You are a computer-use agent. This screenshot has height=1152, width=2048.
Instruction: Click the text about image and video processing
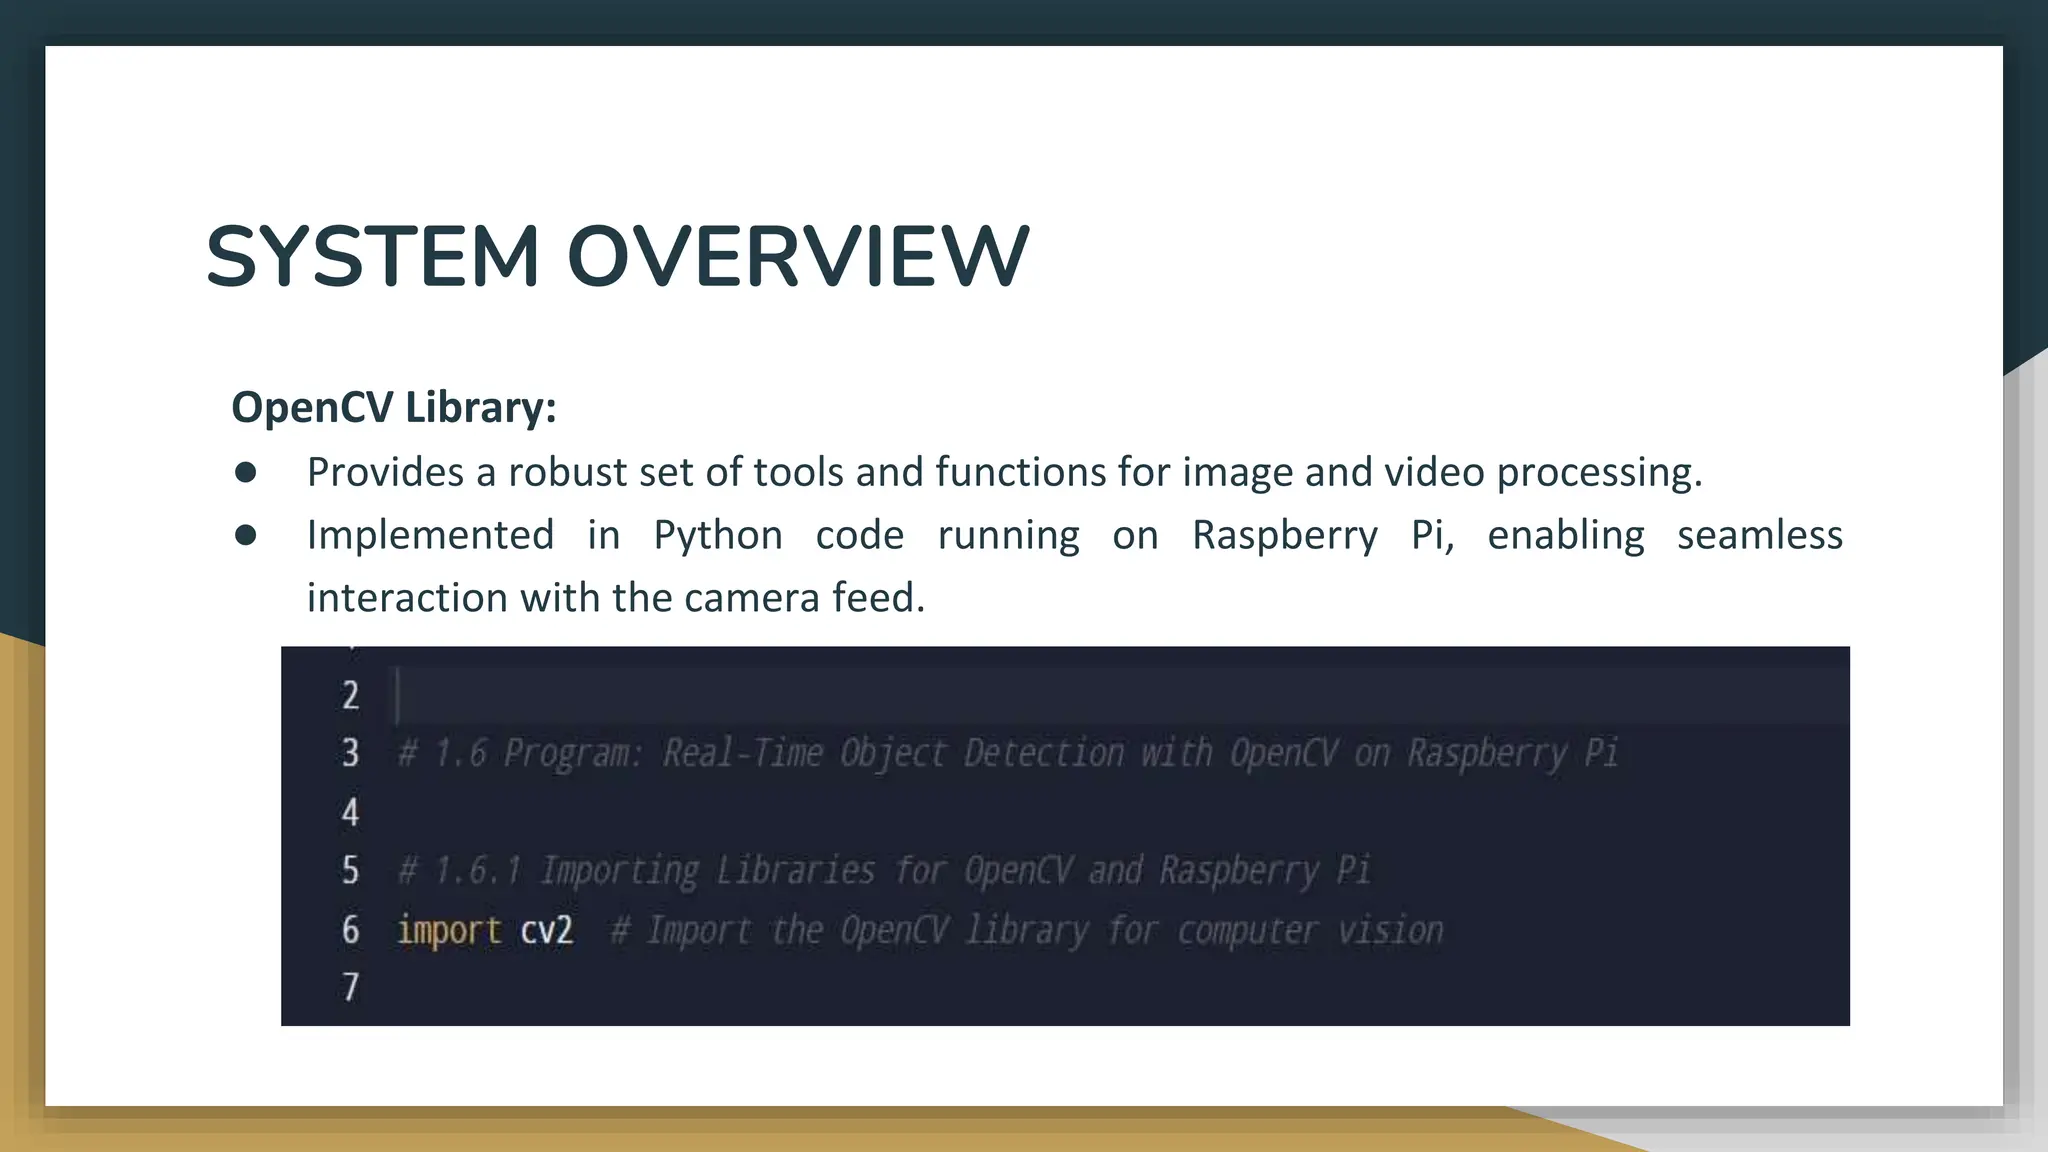[1004, 472]
